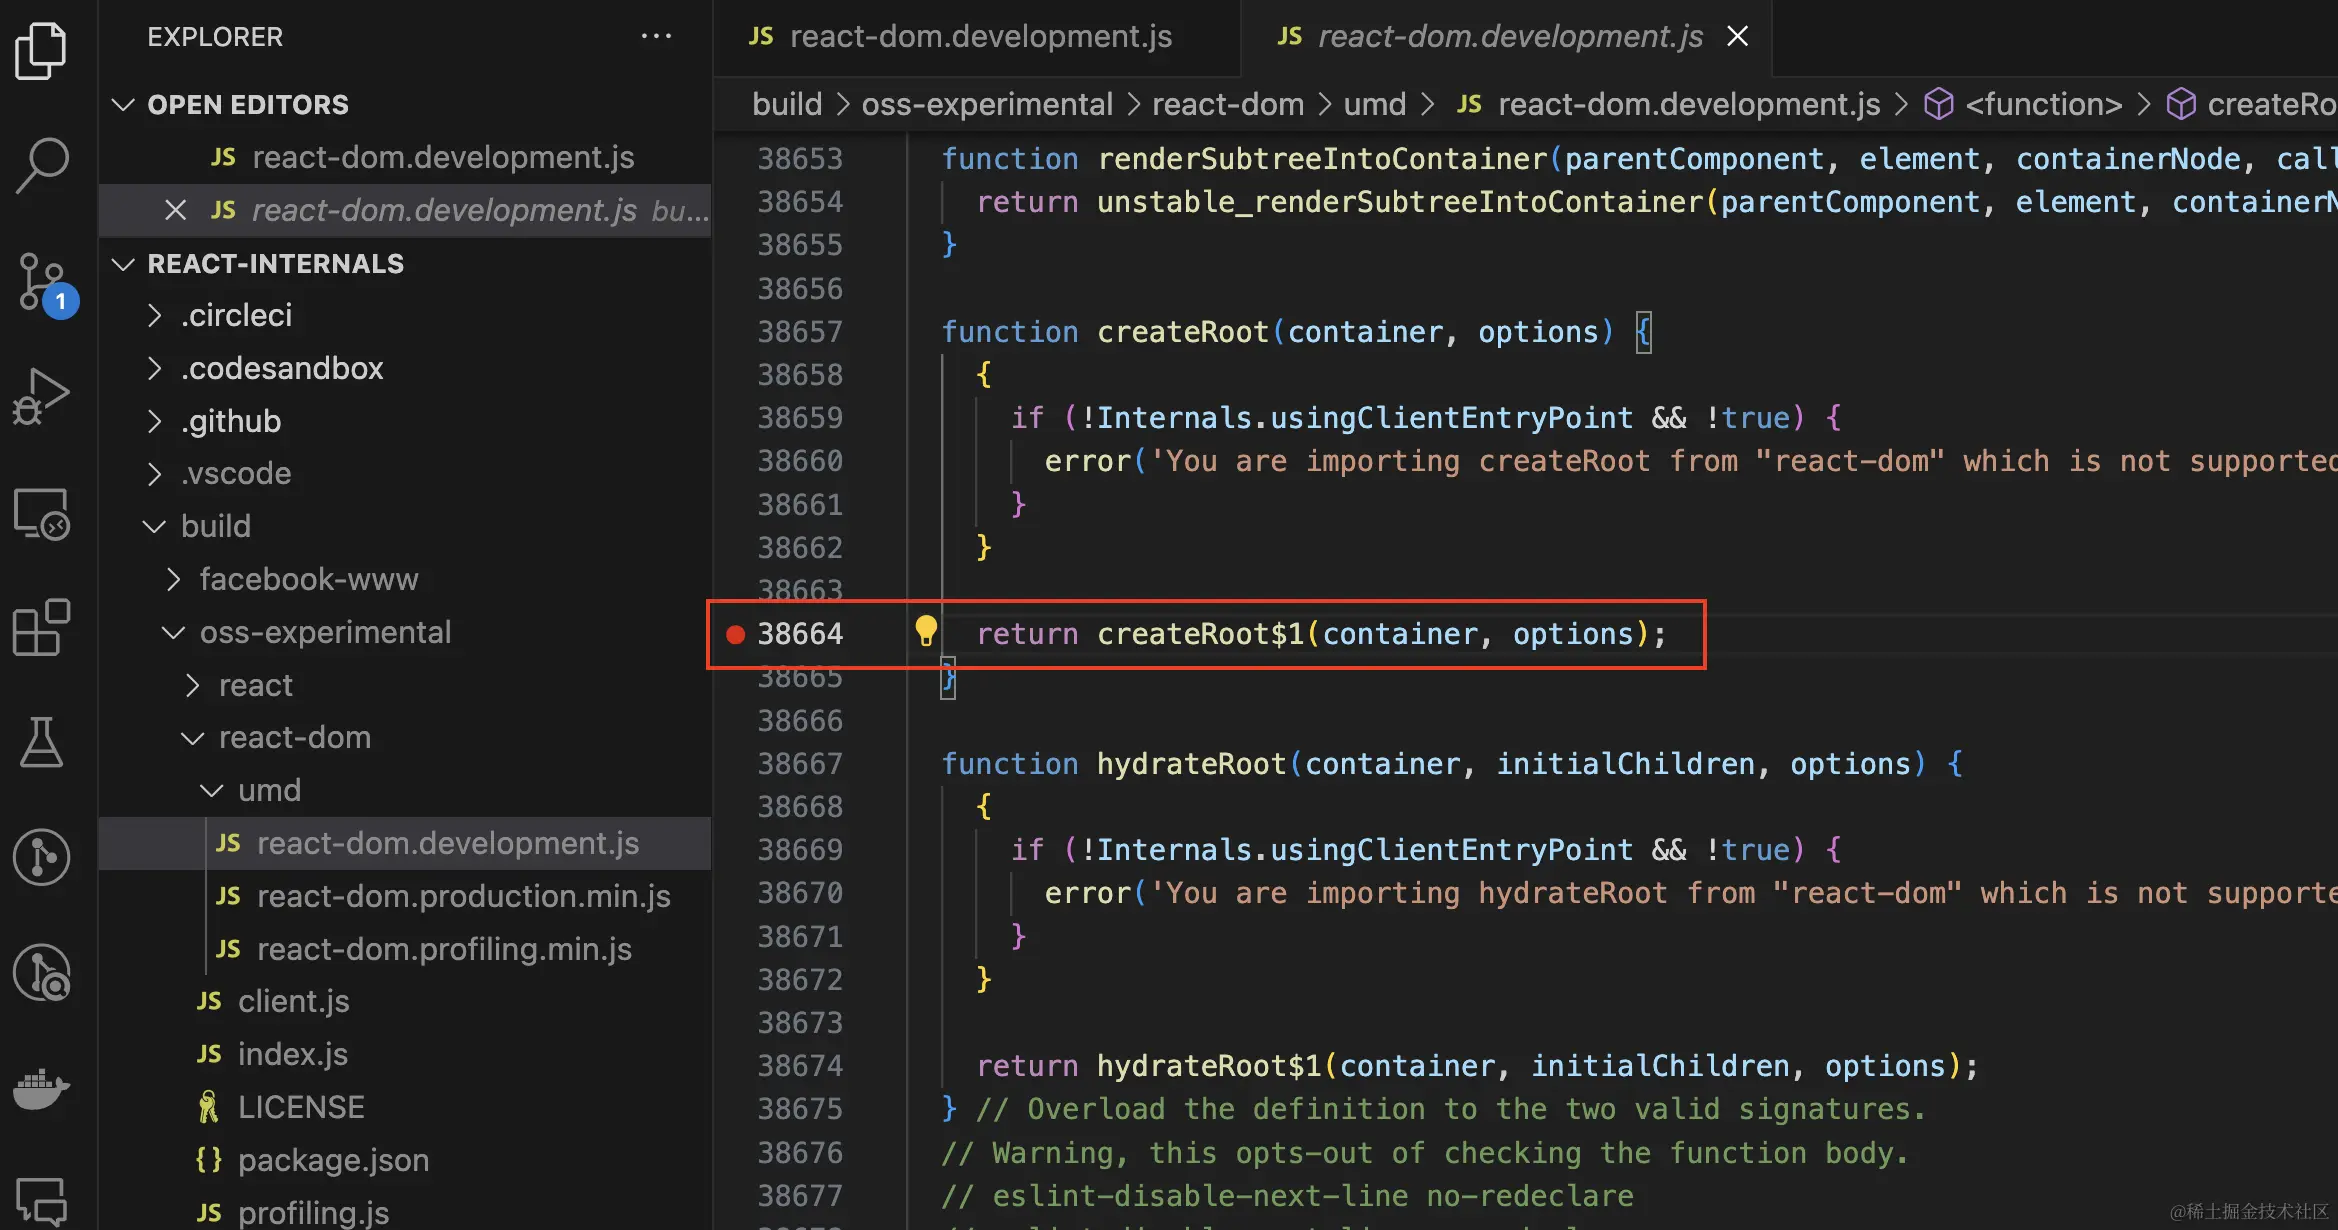The image size is (2338, 1230).
Task: Click the lightbulb code action on line 38664
Action: click(x=926, y=631)
